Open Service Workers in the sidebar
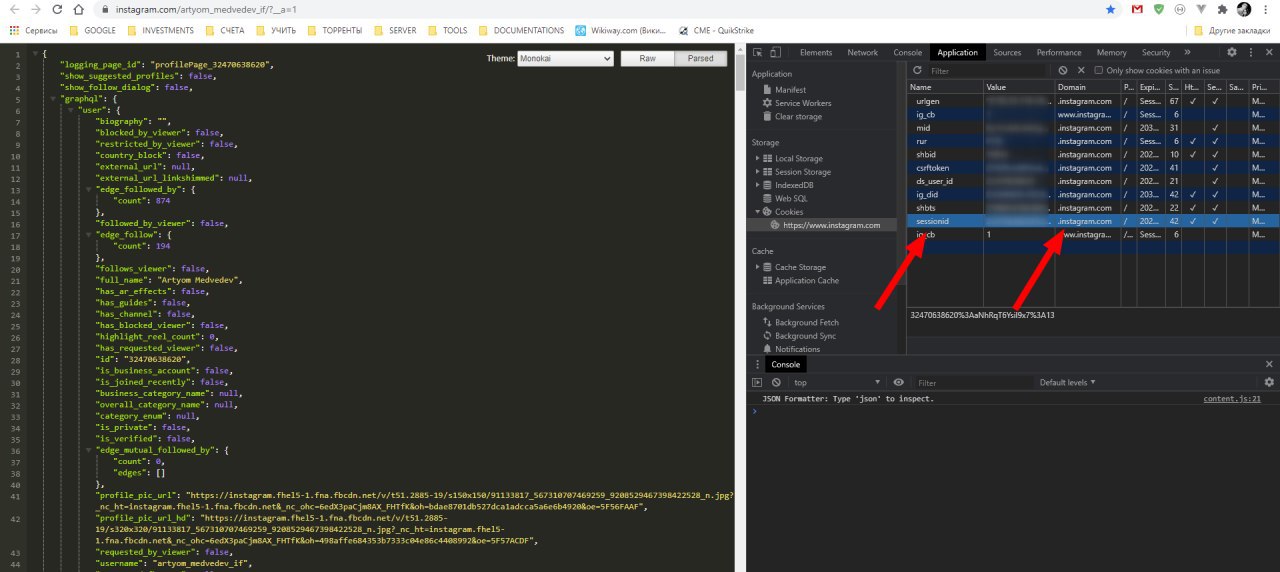The height and width of the screenshot is (572, 1280). (x=803, y=103)
